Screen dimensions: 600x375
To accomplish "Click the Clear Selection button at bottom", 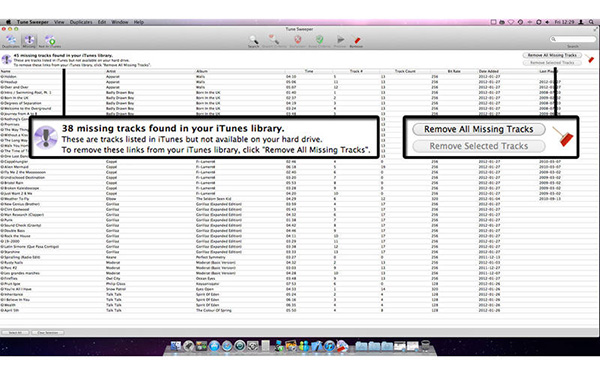I will (48, 333).
